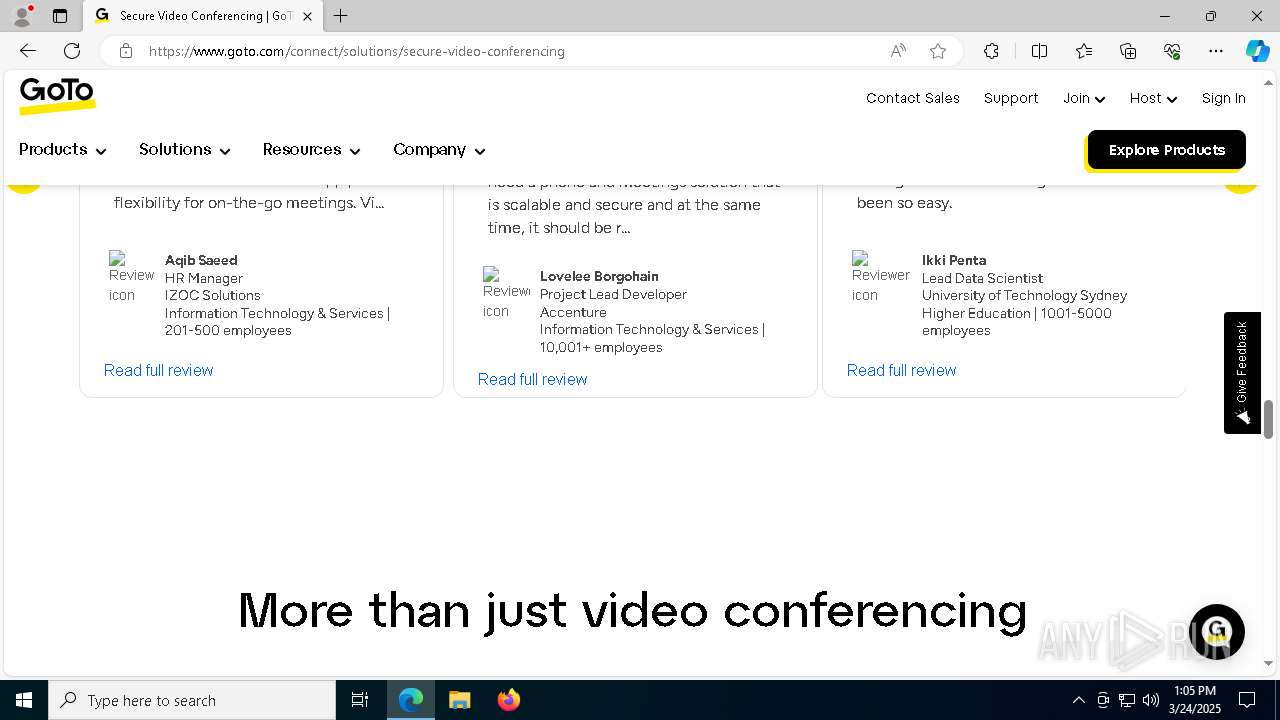This screenshot has width=1280, height=720.
Task: Open volume control in tray
Action: click(1150, 700)
